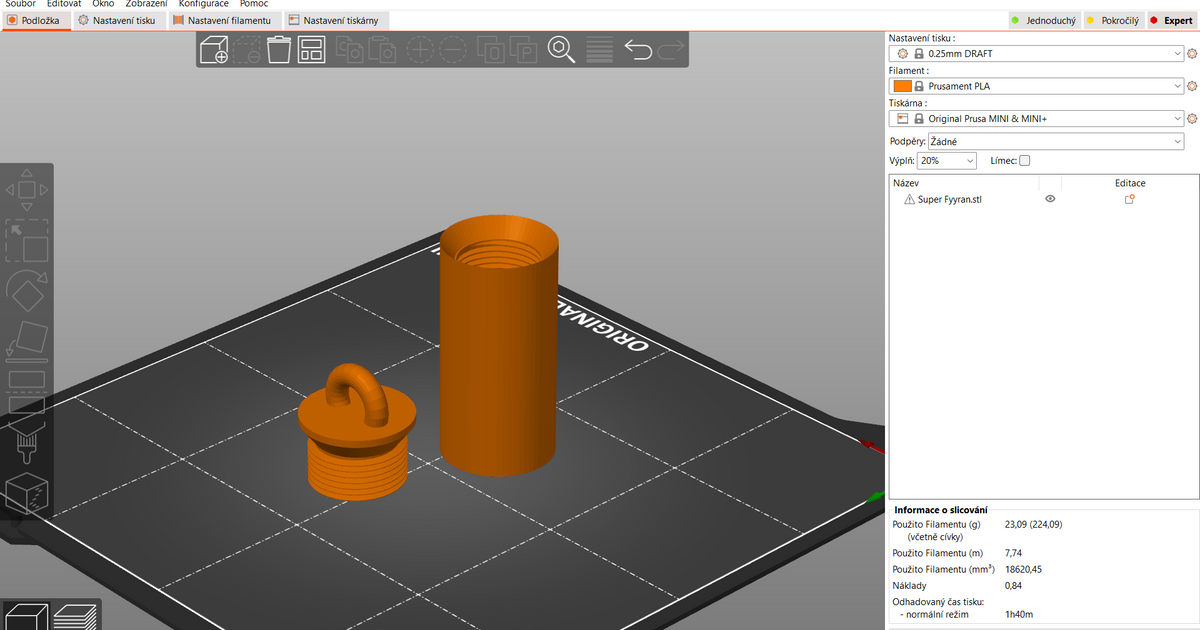
Task: Open the Search magnifier tool
Action: point(561,48)
